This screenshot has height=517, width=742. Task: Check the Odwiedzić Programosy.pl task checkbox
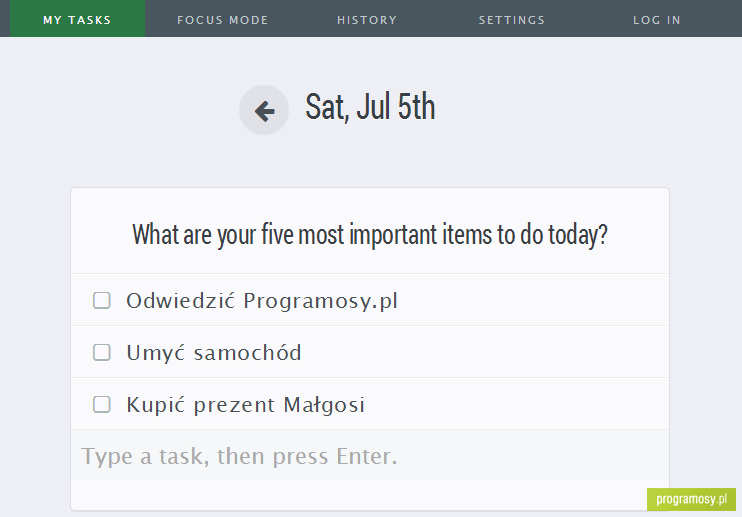[x=102, y=300]
